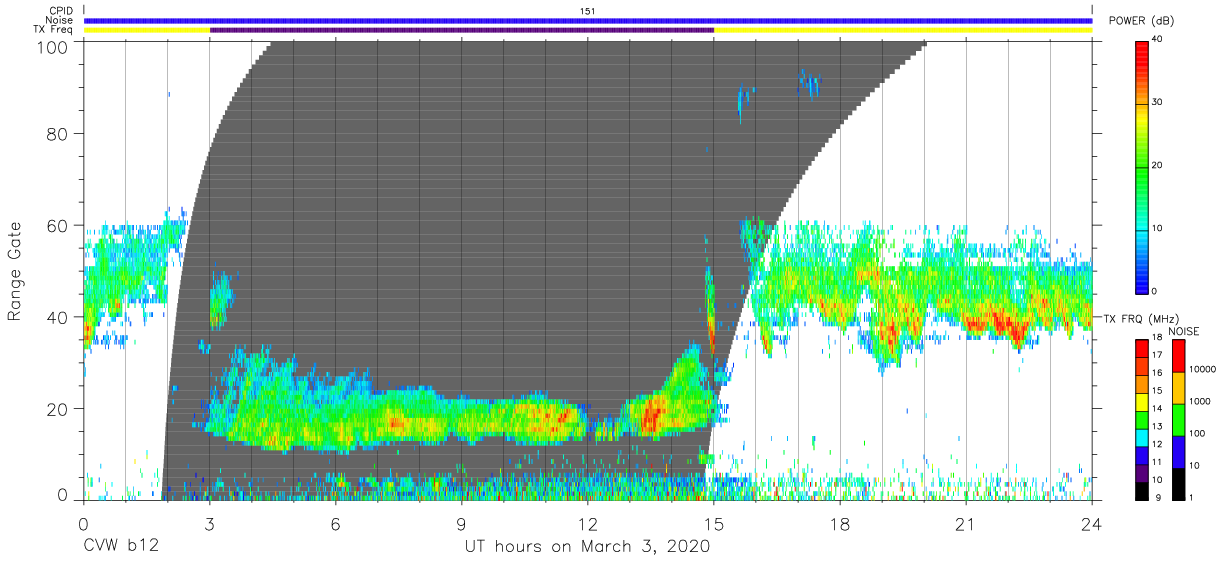Click the TX FRQ (MHz) color legend
The width and height of the screenshot is (1228, 567).
pyautogui.click(x=1142, y=418)
